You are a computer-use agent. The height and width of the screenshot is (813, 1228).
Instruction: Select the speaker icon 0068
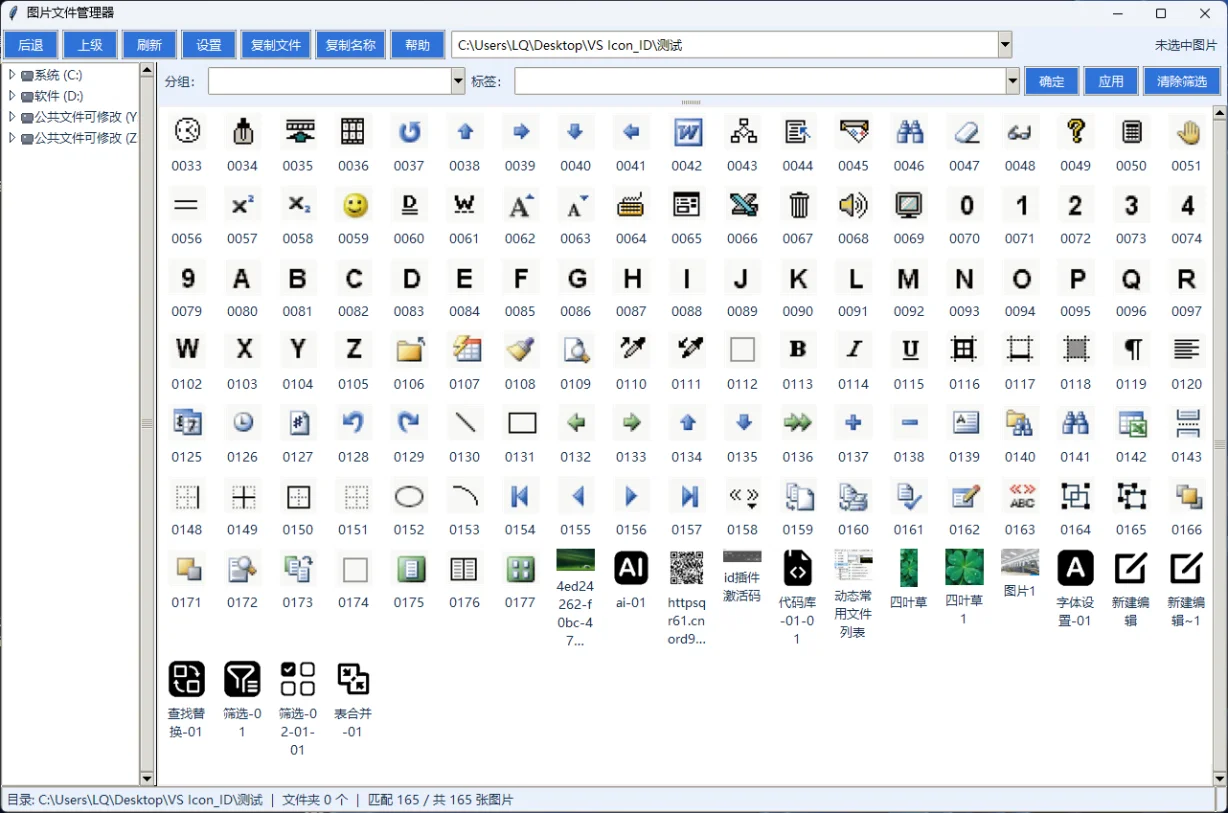853,206
